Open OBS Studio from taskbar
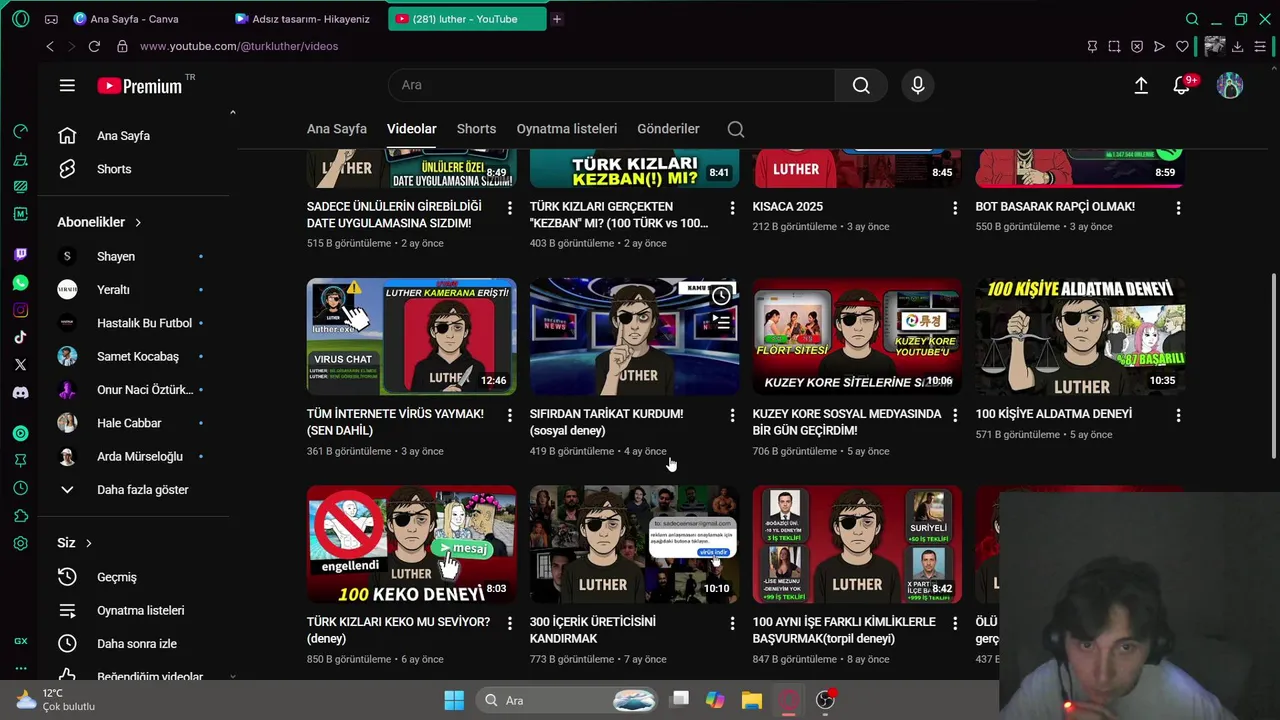The image size is (1280, 720). click(x=825, y=700)
